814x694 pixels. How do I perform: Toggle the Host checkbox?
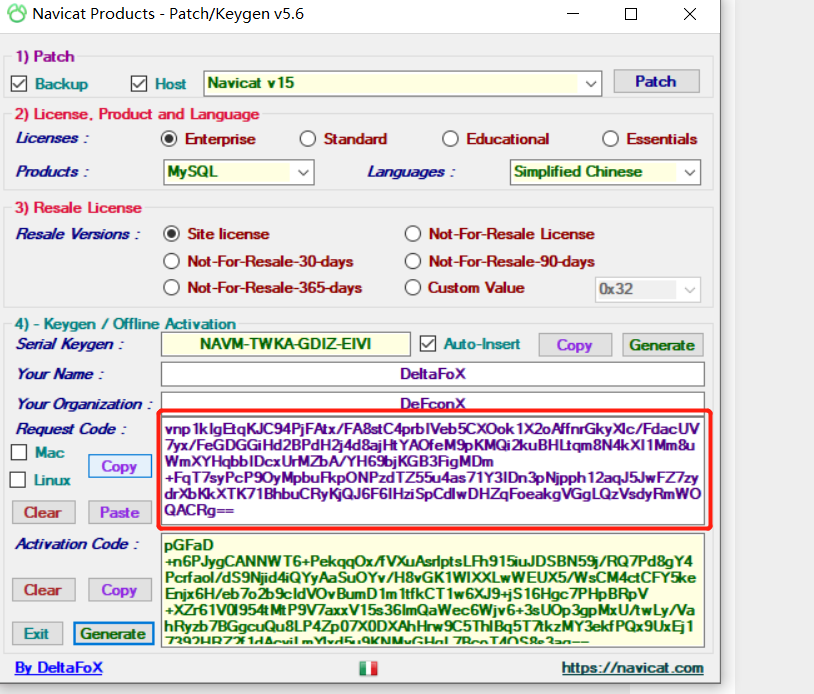tap(139, 84)
